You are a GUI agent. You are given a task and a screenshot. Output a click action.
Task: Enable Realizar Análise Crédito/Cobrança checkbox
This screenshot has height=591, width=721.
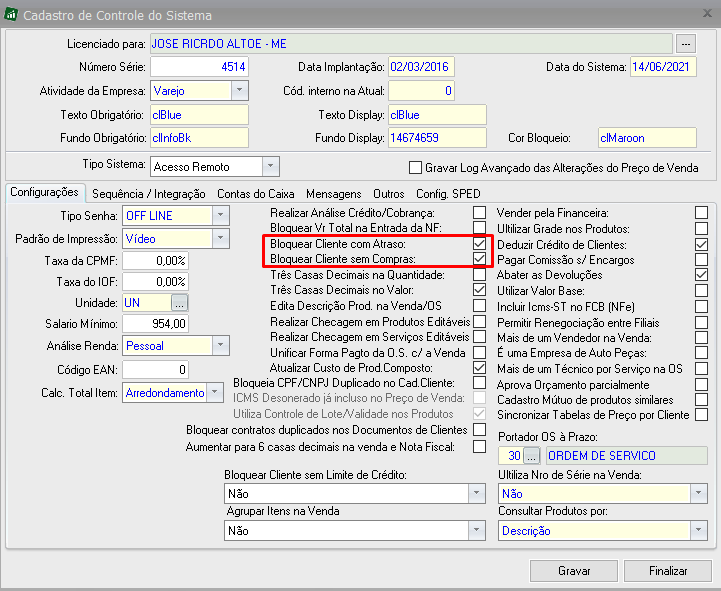pyautogui.click(x=479, y=212)
